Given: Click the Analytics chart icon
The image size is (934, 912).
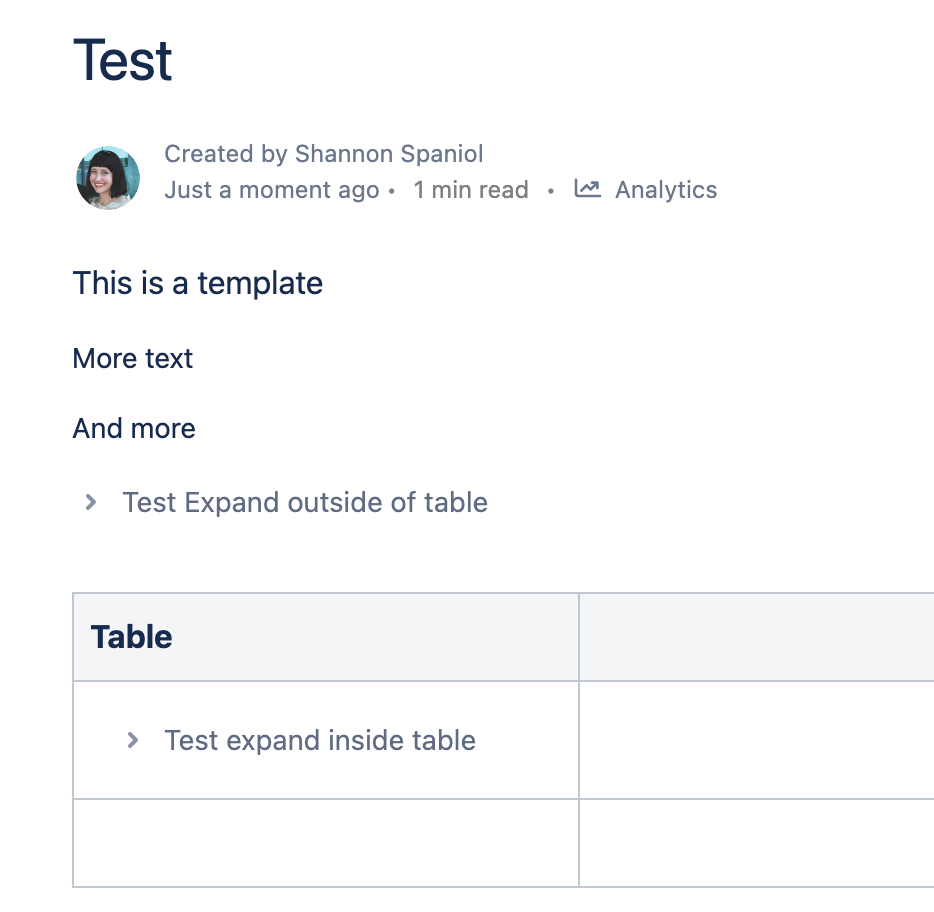Looking at the screenshot, I should pos(587,189).
